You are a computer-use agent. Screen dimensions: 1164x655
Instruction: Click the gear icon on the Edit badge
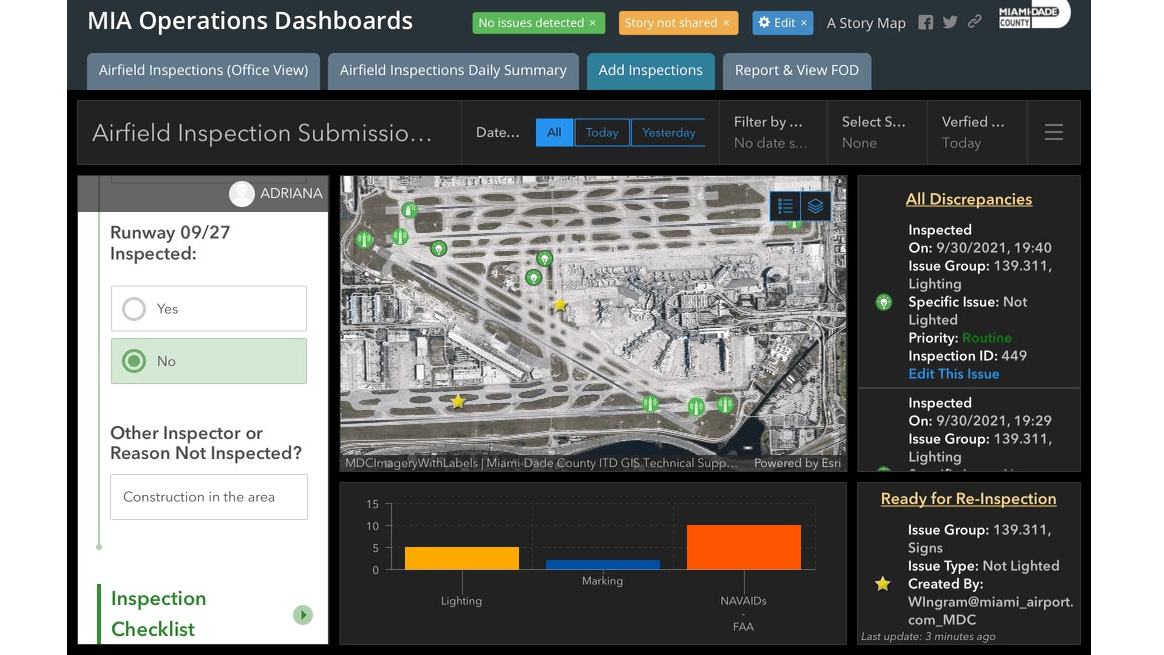pyautogui.click(x=764, y=22)
